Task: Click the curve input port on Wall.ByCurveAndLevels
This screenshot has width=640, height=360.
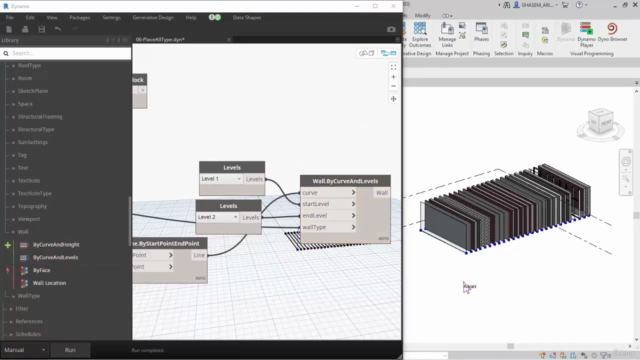Action: tap(329, 193)
